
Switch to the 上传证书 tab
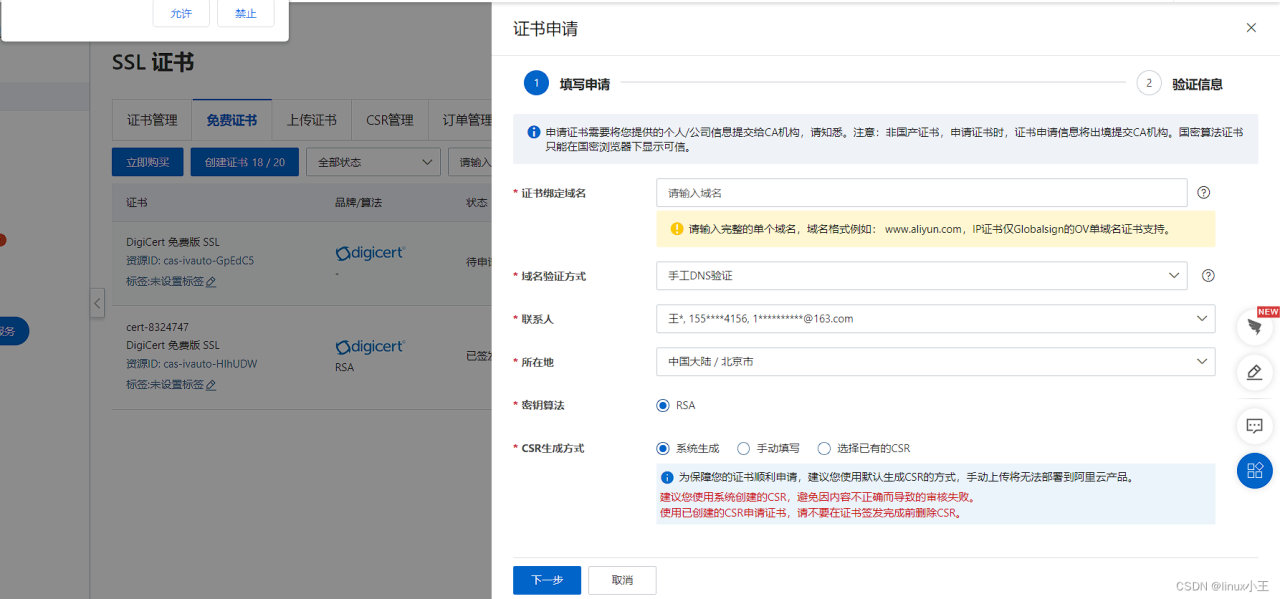point(311,119)
